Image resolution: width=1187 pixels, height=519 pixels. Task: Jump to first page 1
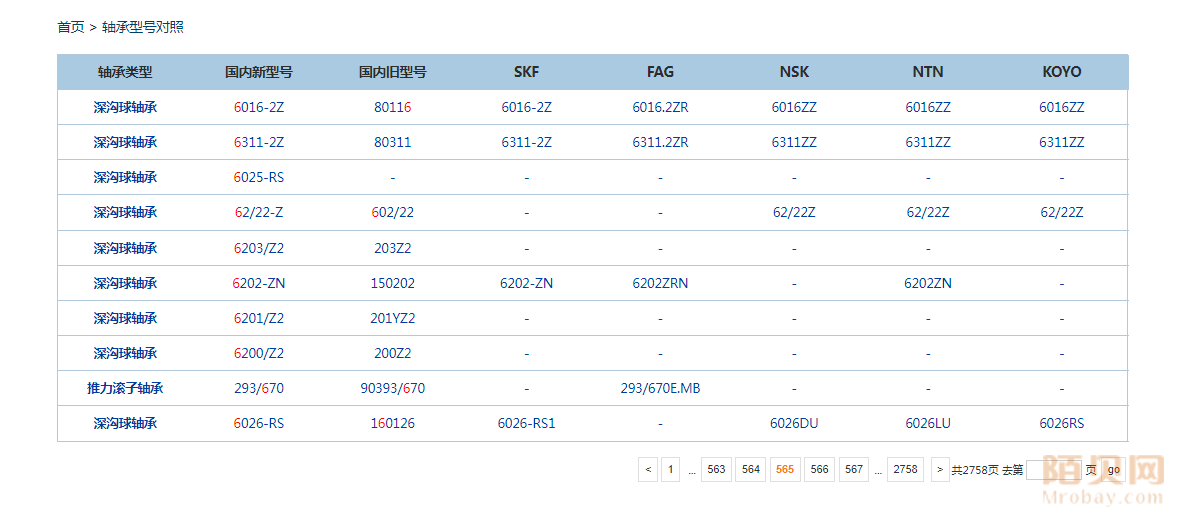pyautogui.click(x=670, y=469)
